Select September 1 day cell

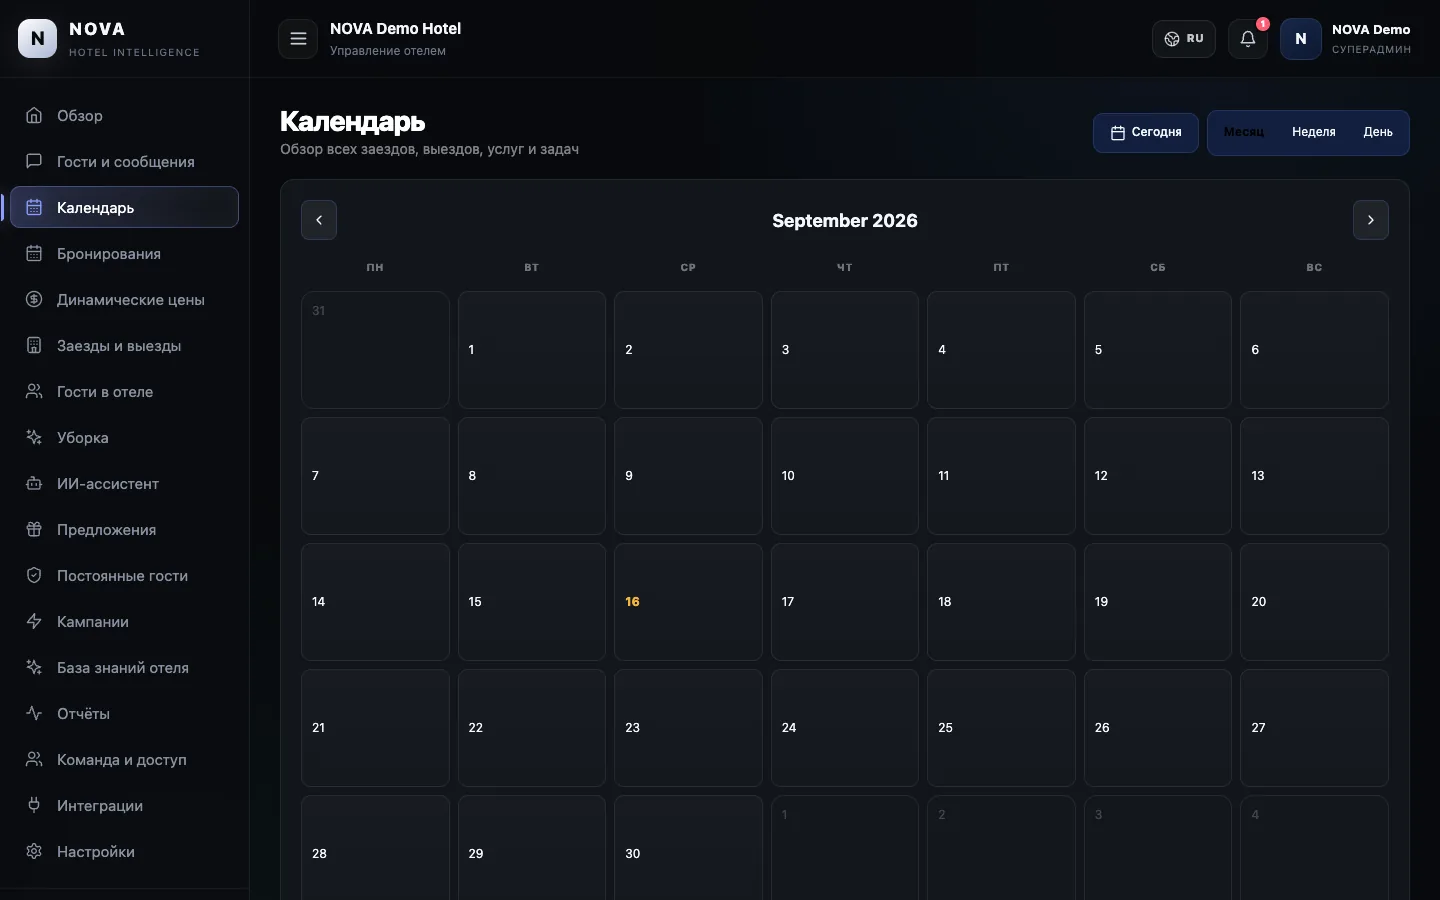click(532, 350)
